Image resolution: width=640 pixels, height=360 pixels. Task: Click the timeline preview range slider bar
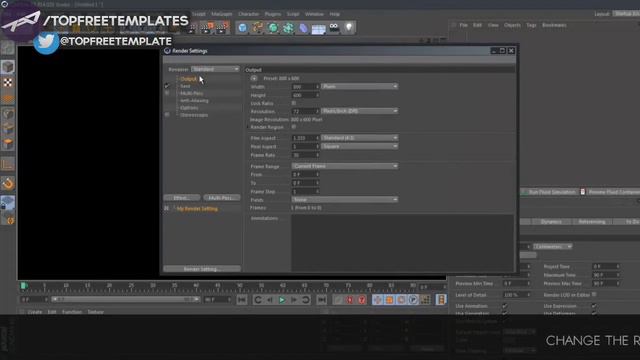tap(125, 299)
